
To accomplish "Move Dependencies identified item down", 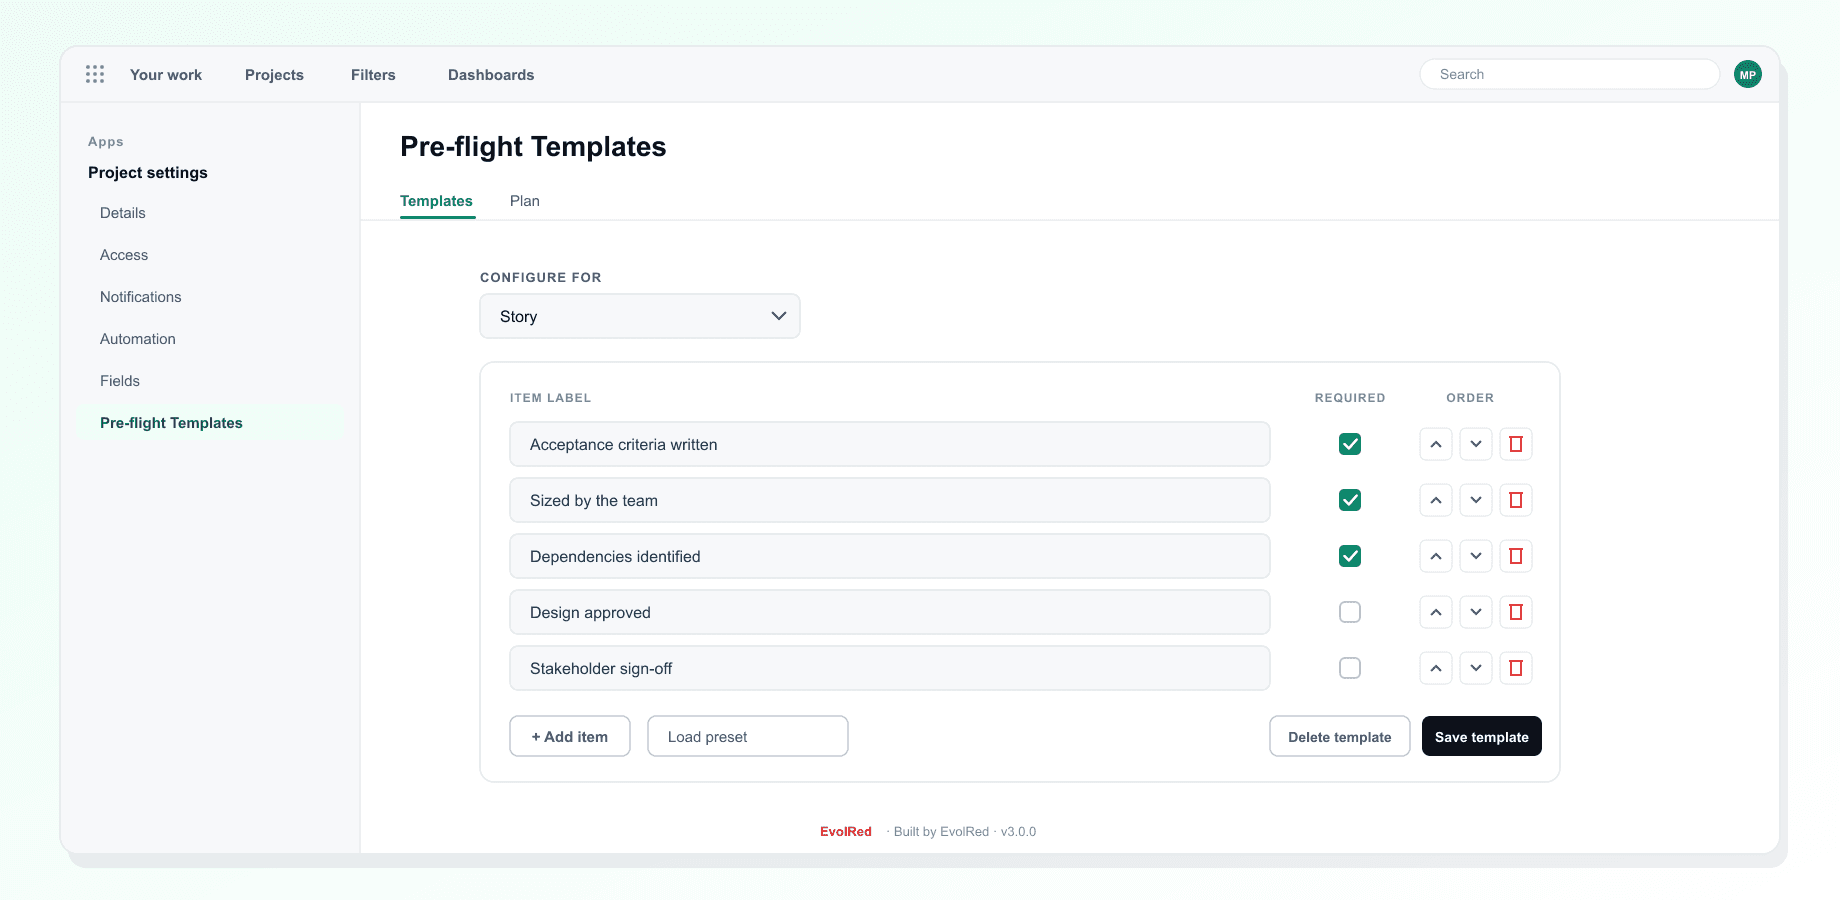I will tap(1476, 556).
